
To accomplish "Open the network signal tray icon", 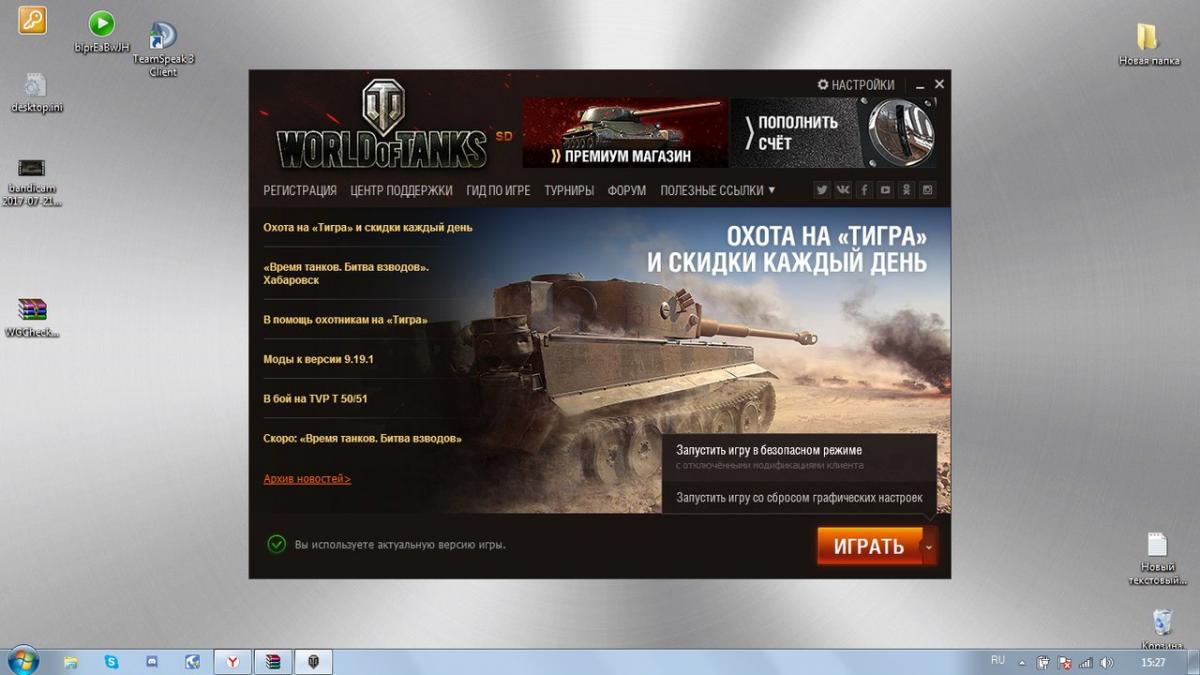I will [x=1086, y=662].
